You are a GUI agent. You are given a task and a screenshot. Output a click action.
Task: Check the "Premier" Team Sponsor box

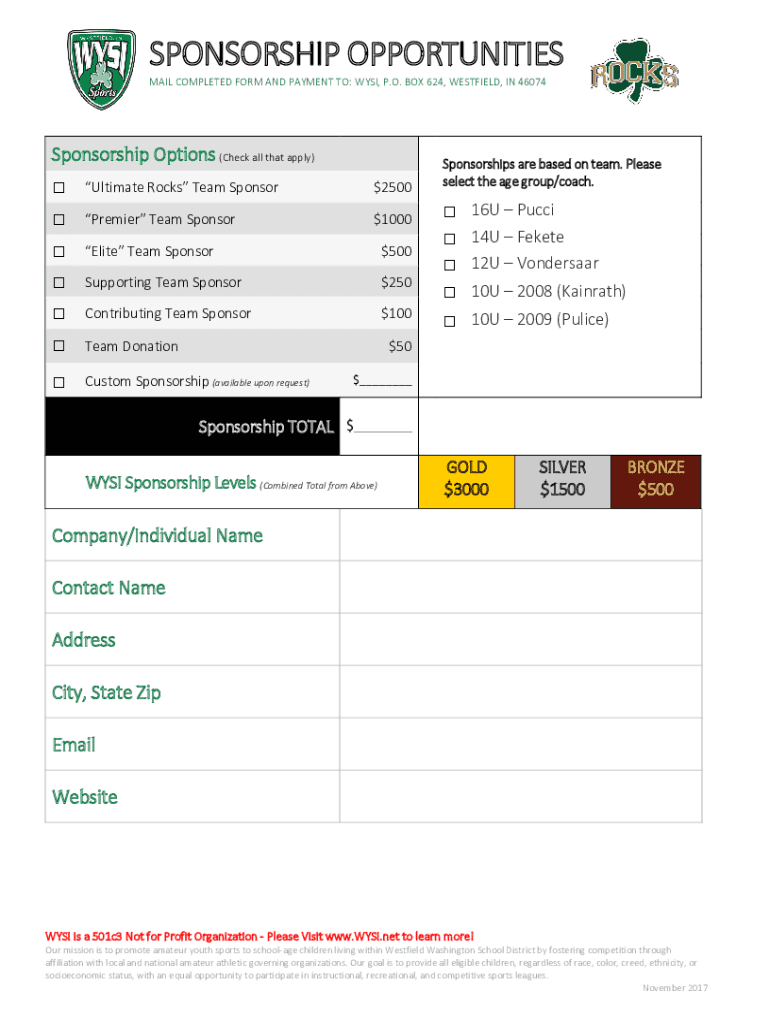(x=60, y=220)
